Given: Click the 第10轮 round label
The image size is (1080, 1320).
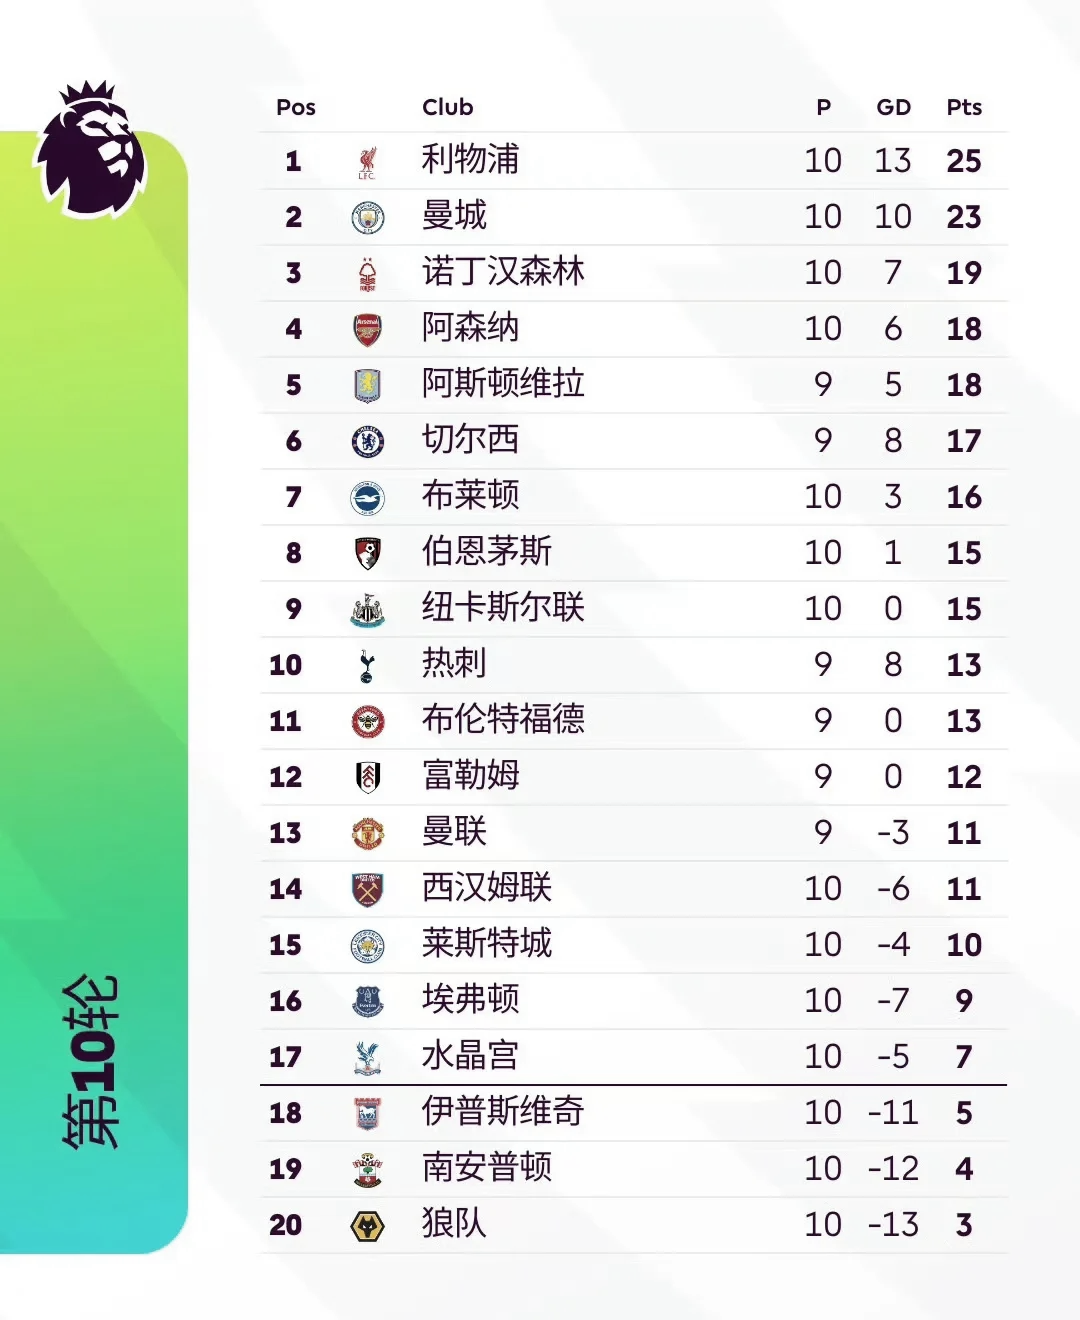Looking at the screenshot, I should (92, 1060).
